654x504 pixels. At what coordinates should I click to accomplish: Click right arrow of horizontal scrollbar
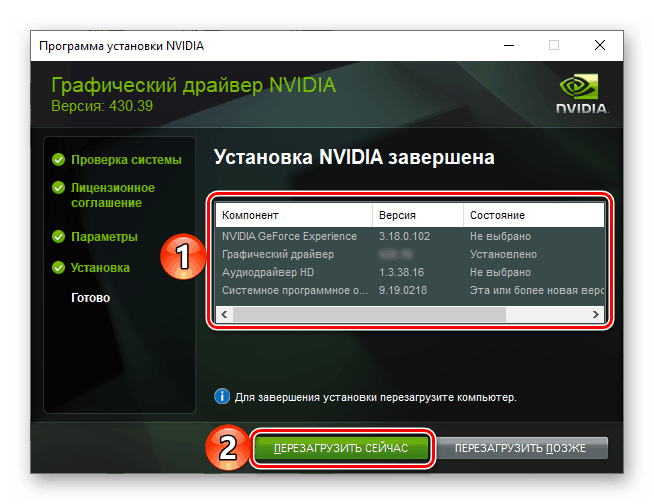(x=596, y=314)
